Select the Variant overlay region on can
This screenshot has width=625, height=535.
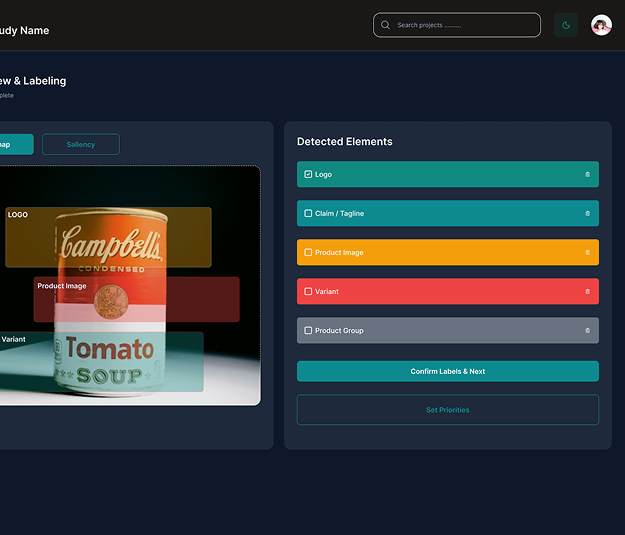click(101, 362)
